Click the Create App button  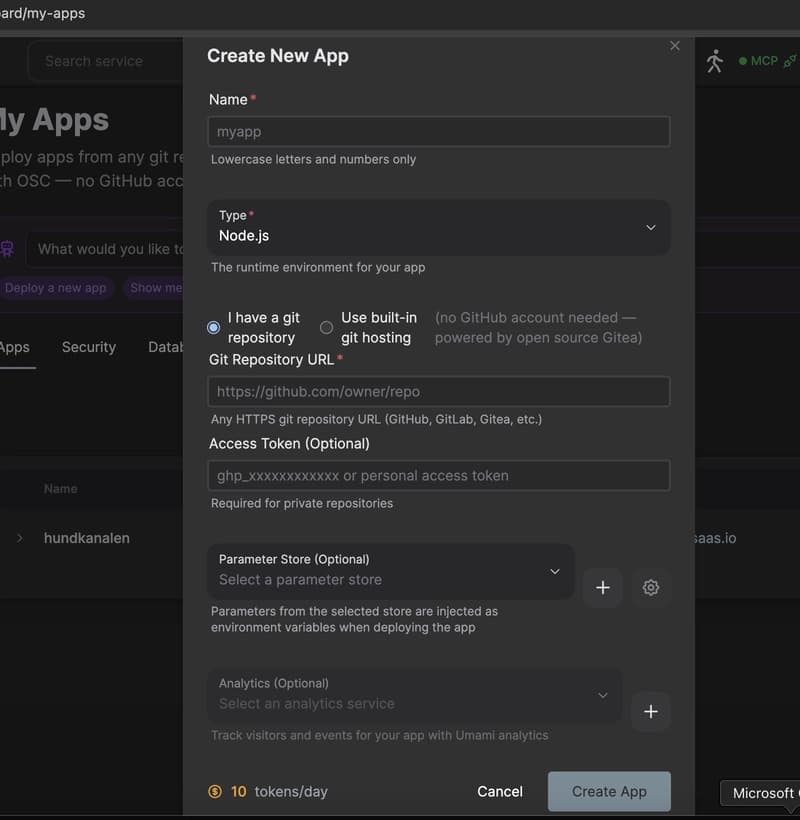point(609,791)
